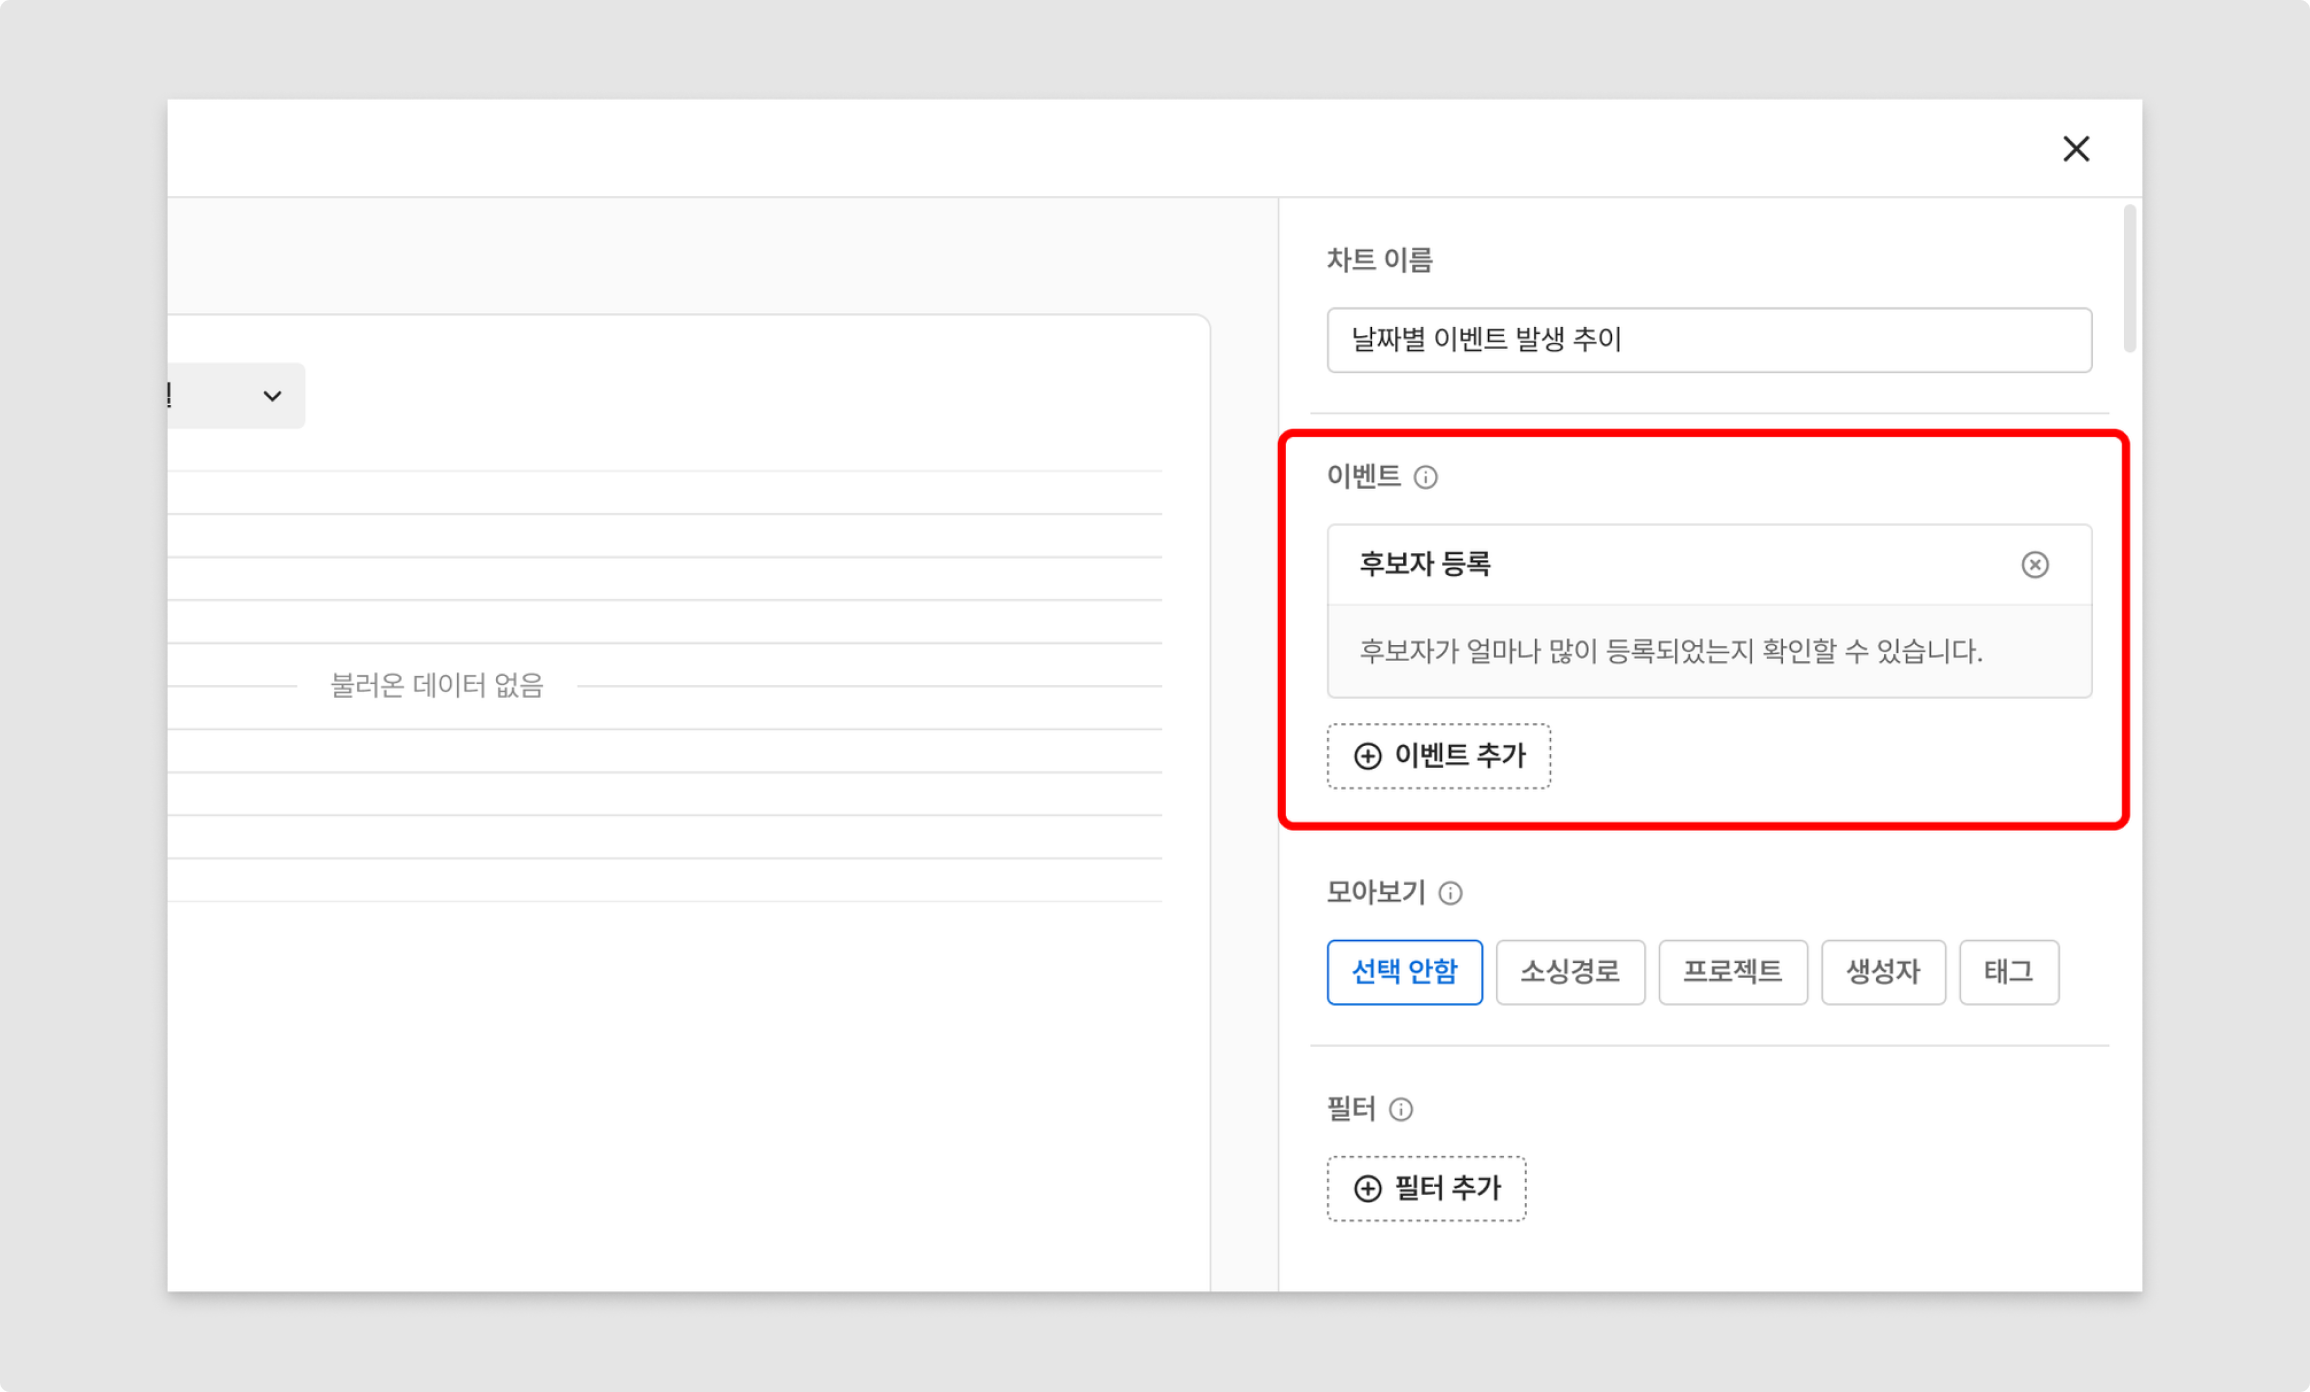Click the 후보자 등록 event description text
2310x1392 pixels.
pos(1670,652)
